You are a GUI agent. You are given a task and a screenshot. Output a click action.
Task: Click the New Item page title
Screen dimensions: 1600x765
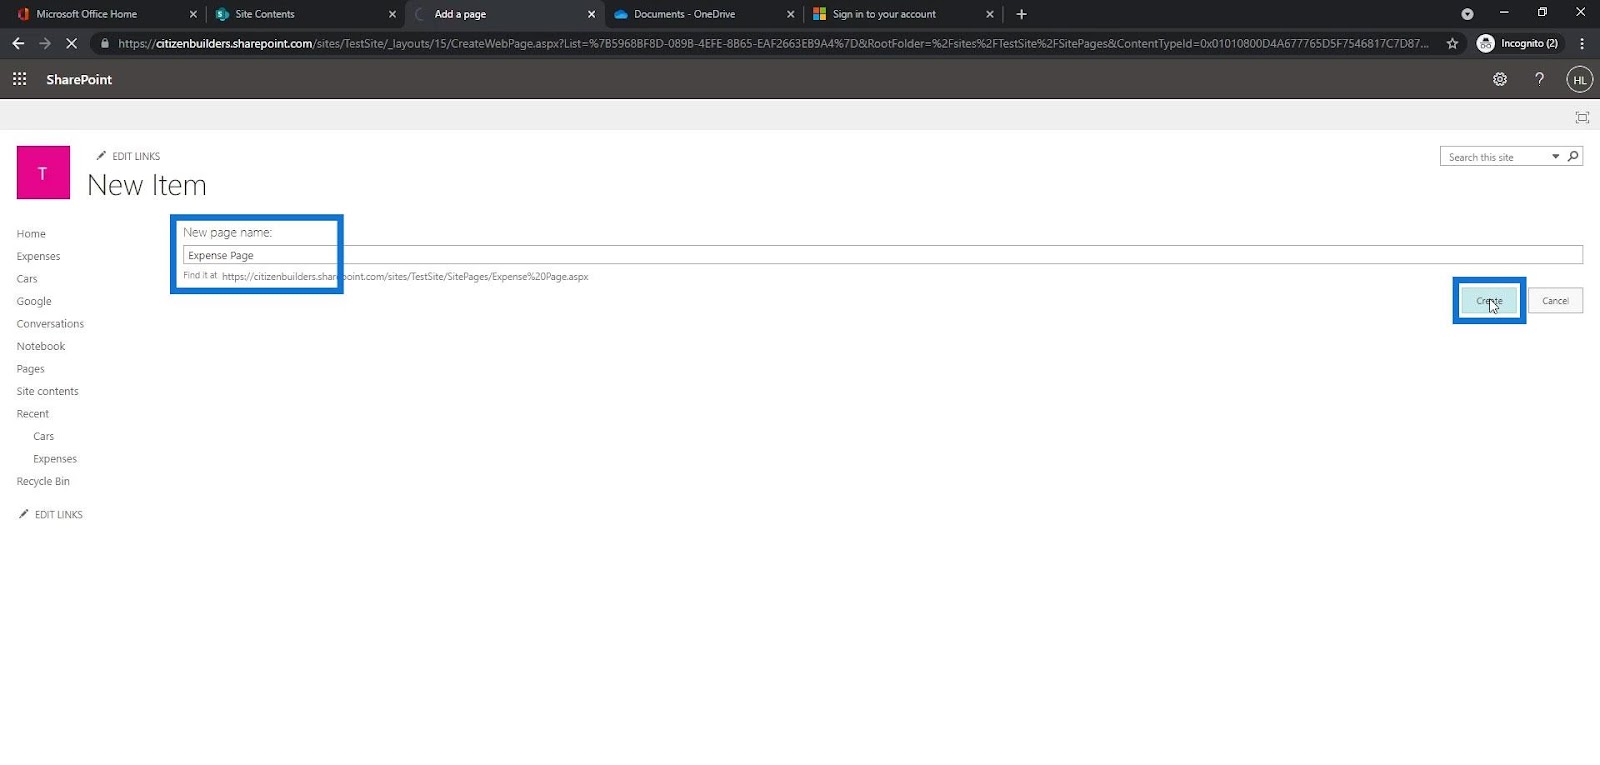coord(147,185)
